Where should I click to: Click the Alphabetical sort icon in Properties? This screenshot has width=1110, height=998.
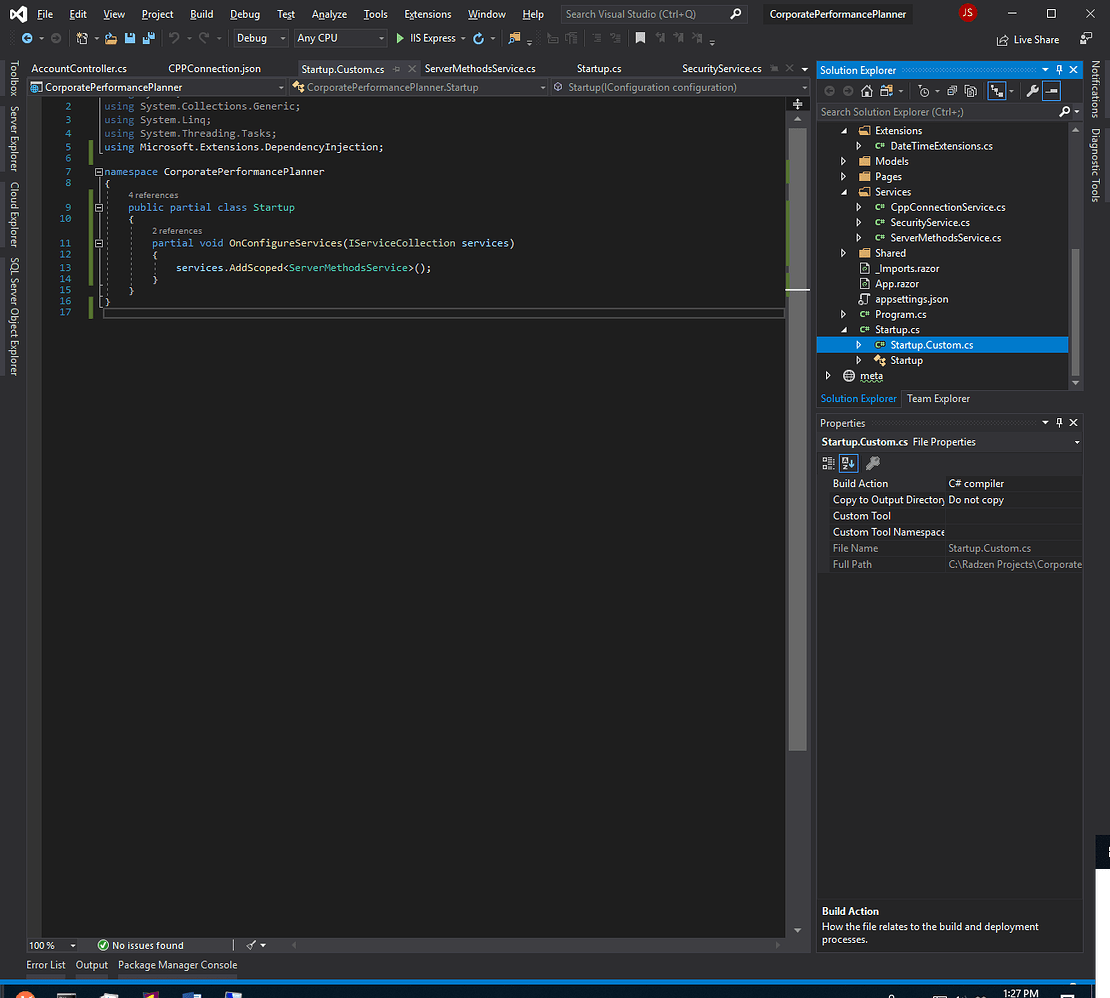tap(848, 463)
